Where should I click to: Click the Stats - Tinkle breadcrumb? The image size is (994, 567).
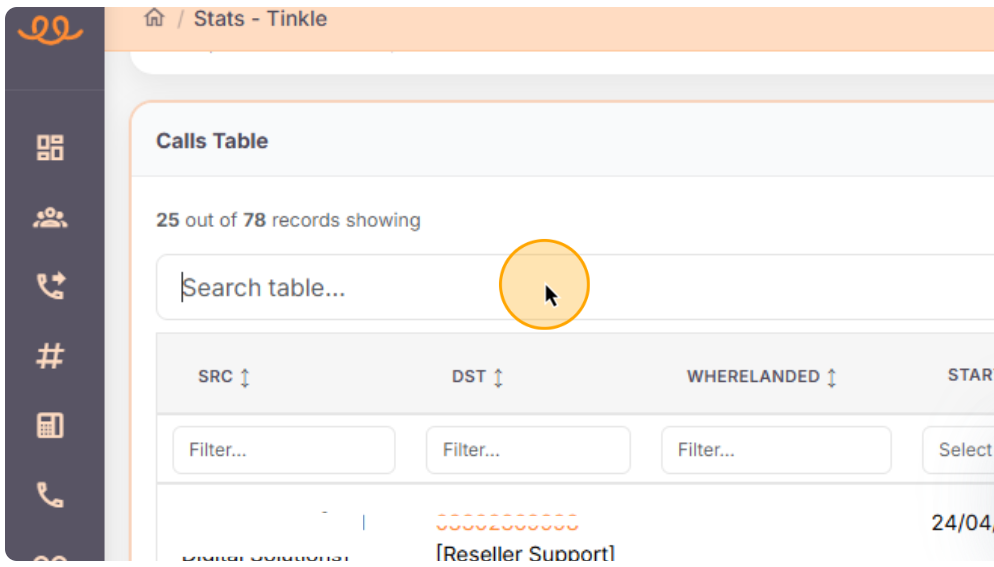point(260,18)
